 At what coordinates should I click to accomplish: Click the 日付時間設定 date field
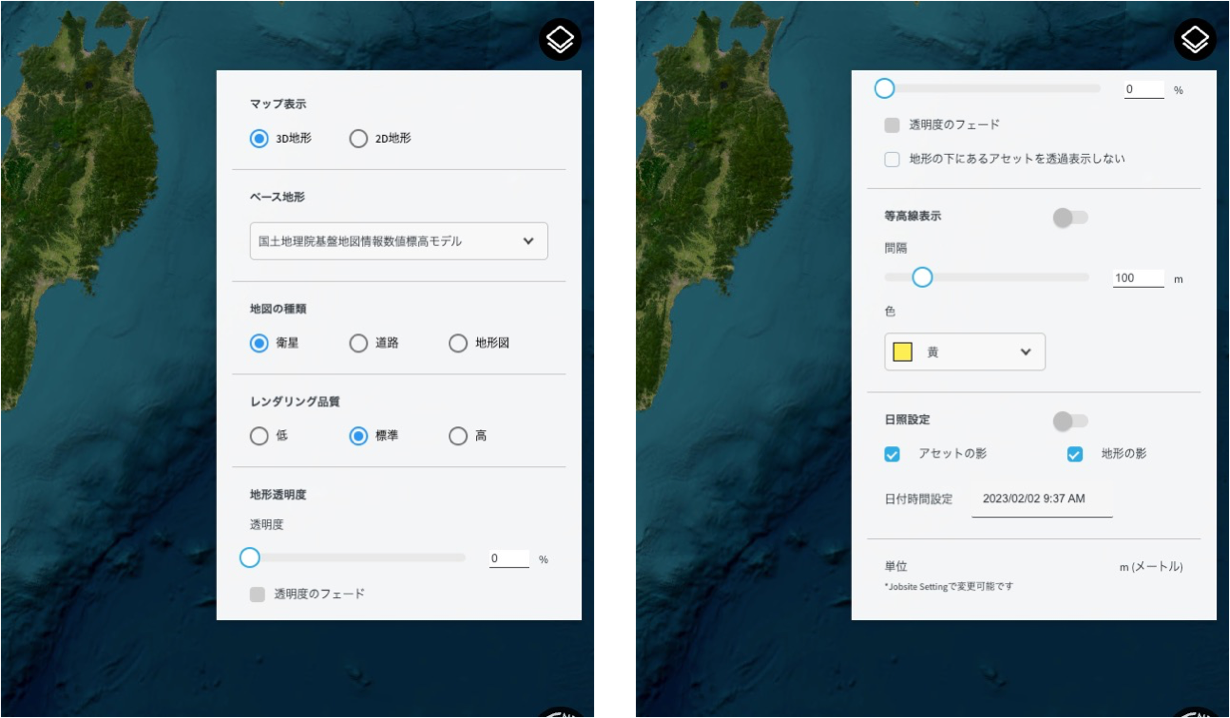[1041, 499]
